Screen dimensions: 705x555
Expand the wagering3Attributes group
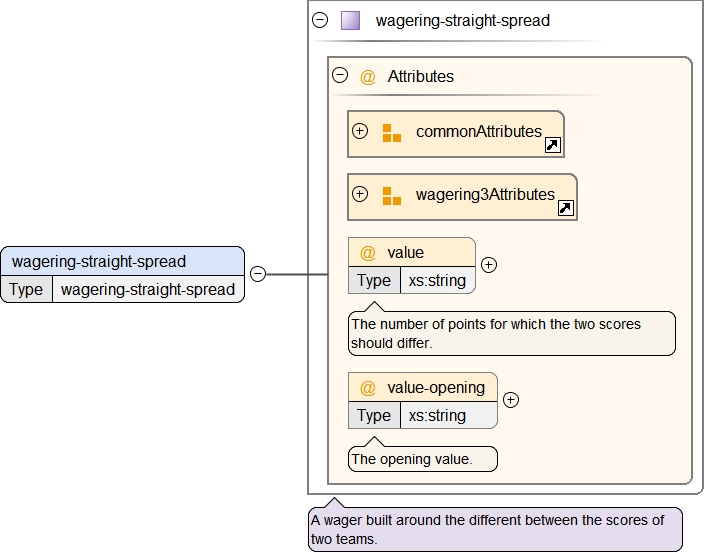(x=360, y=194)
